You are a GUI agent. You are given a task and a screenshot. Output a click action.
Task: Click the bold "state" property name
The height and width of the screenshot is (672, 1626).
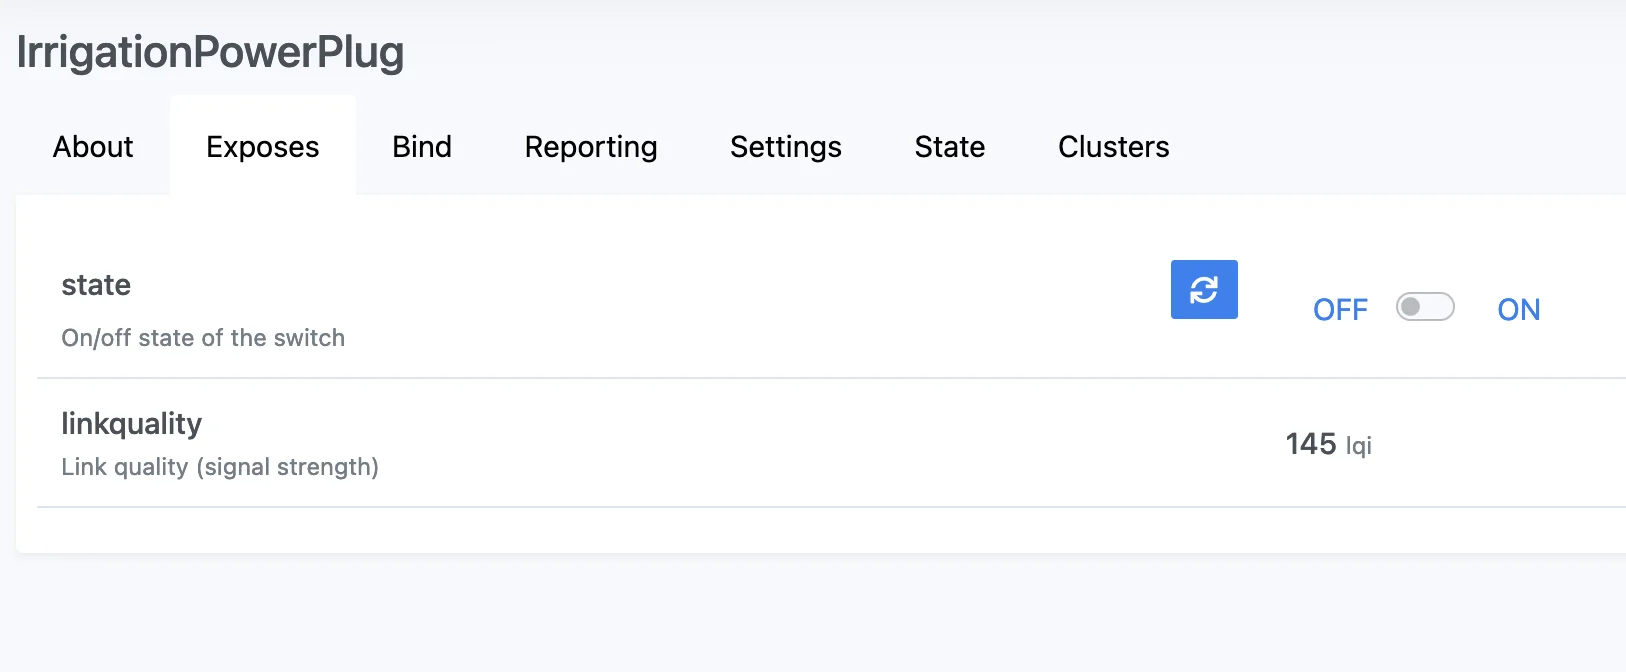pyautogui.click(x=96, y=285)
